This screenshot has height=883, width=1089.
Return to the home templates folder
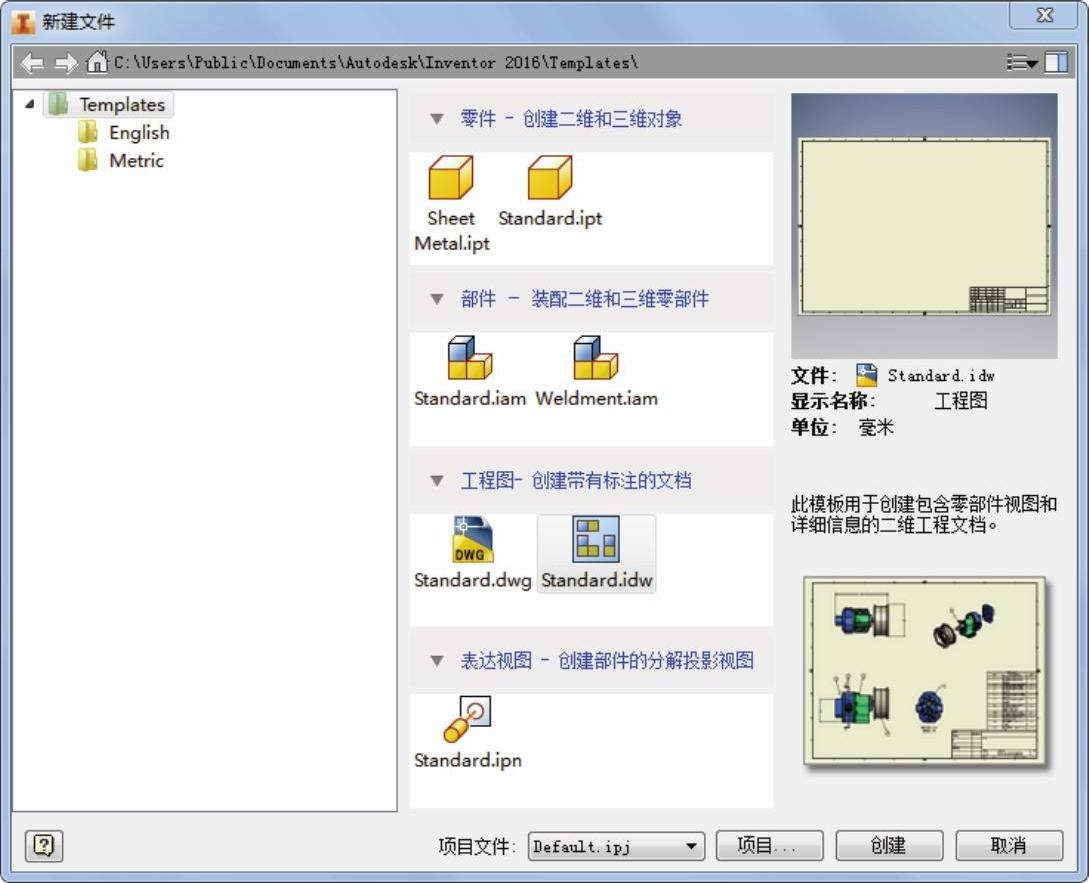[97, 62]
